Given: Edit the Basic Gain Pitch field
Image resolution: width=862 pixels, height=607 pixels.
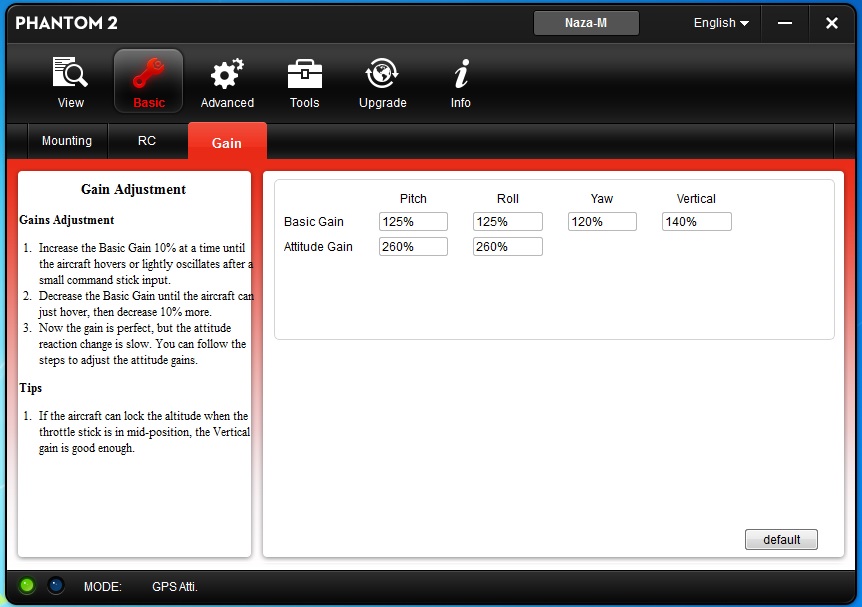Looking at the screenshot, I should pyautogui.click(x=413, y=222).
